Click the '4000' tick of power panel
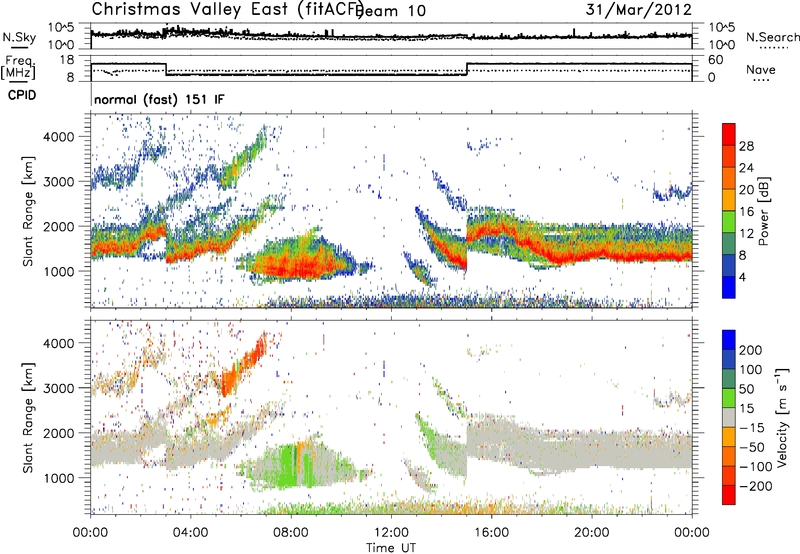This screenshot has height=554, width=800. point(58,137)
